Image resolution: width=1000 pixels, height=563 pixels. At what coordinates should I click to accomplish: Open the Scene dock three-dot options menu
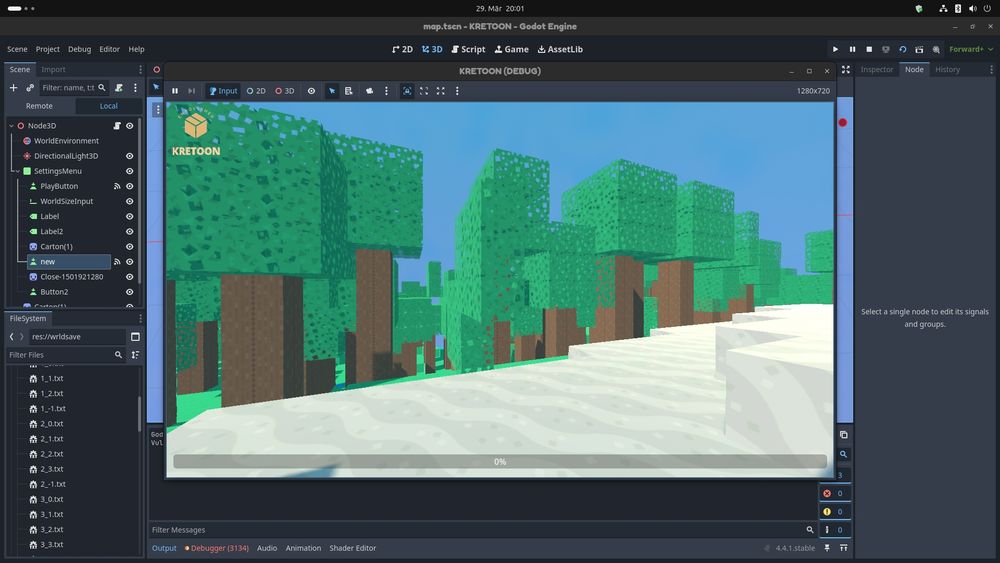pos(141,69)
